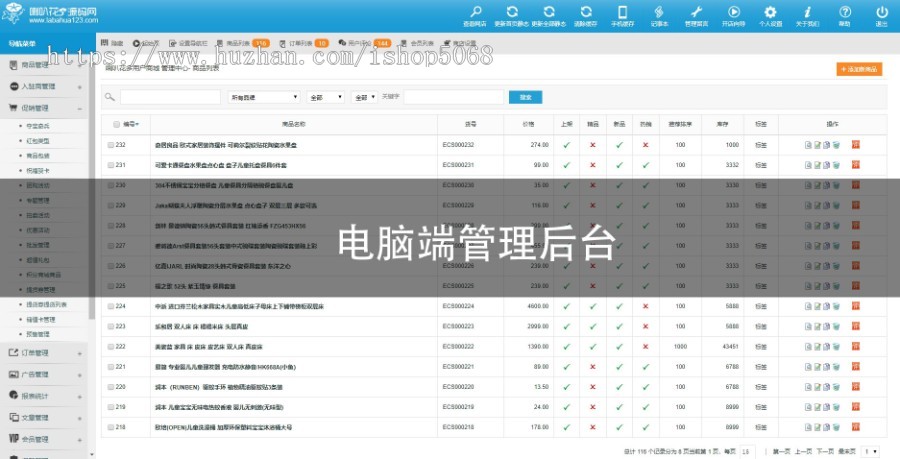Check the select-all box beside 编号 header

coord(116,125)
